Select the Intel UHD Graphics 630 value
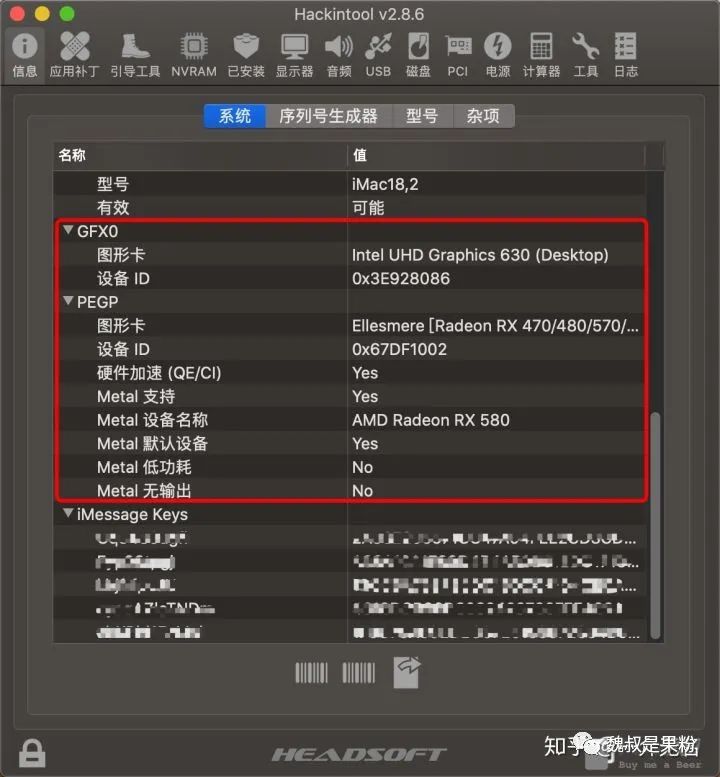Screen dimensions: 720x777 pos(480,255)
